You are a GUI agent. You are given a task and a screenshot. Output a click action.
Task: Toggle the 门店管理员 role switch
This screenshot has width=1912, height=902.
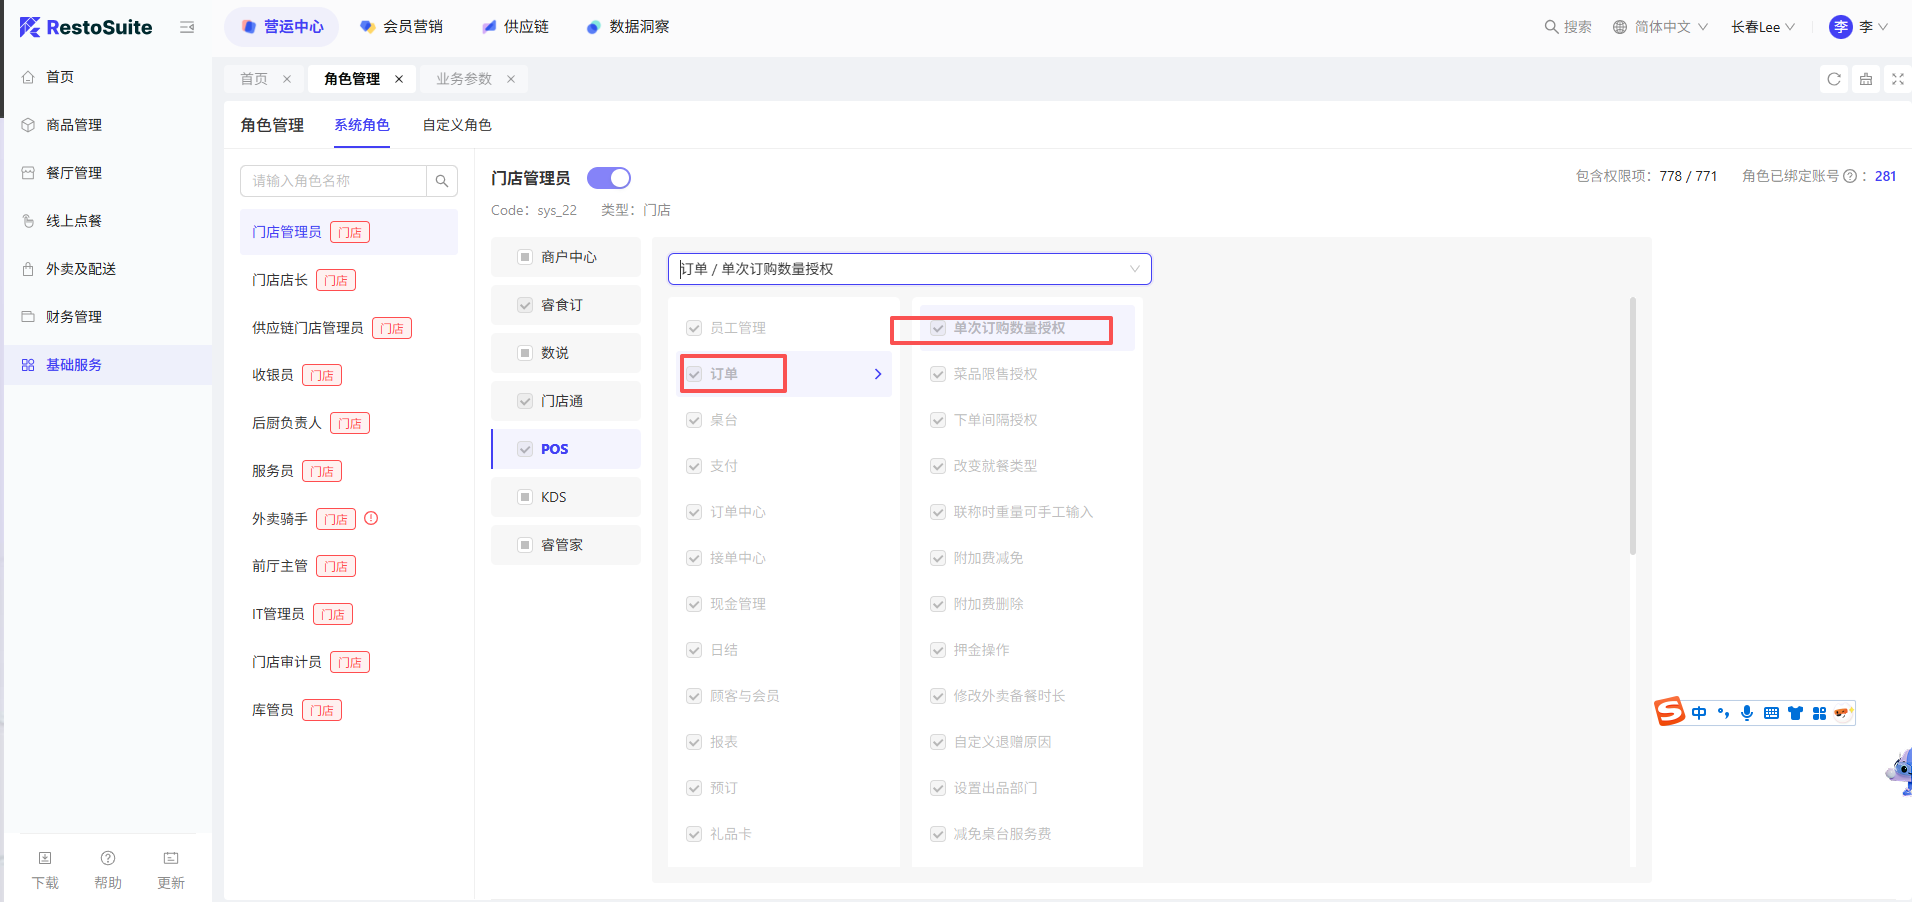click(x=608, y=178)
